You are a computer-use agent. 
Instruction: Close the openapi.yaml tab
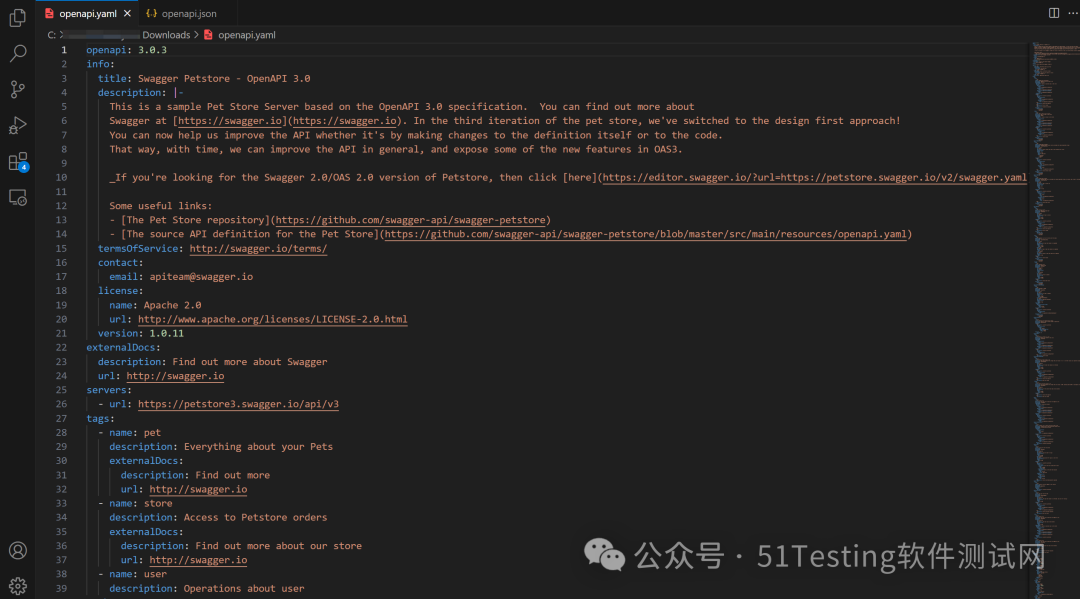[x=127, y=13]
